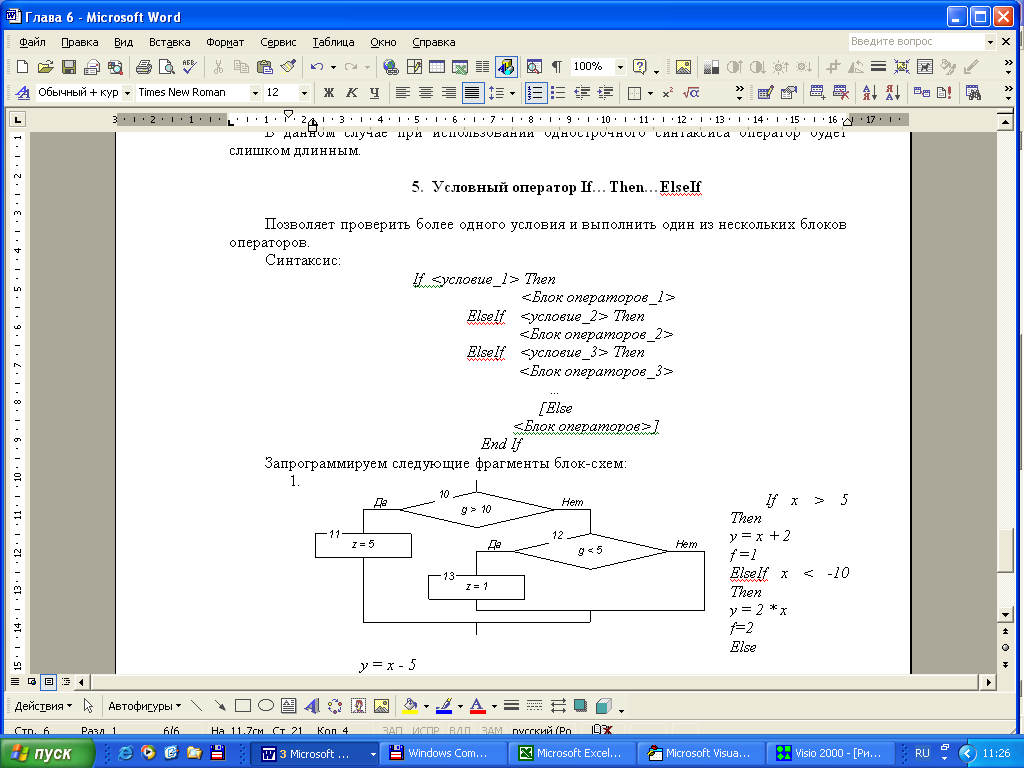
Task: Select the Arrow drawing tool
Action: [x=219, y=706]
